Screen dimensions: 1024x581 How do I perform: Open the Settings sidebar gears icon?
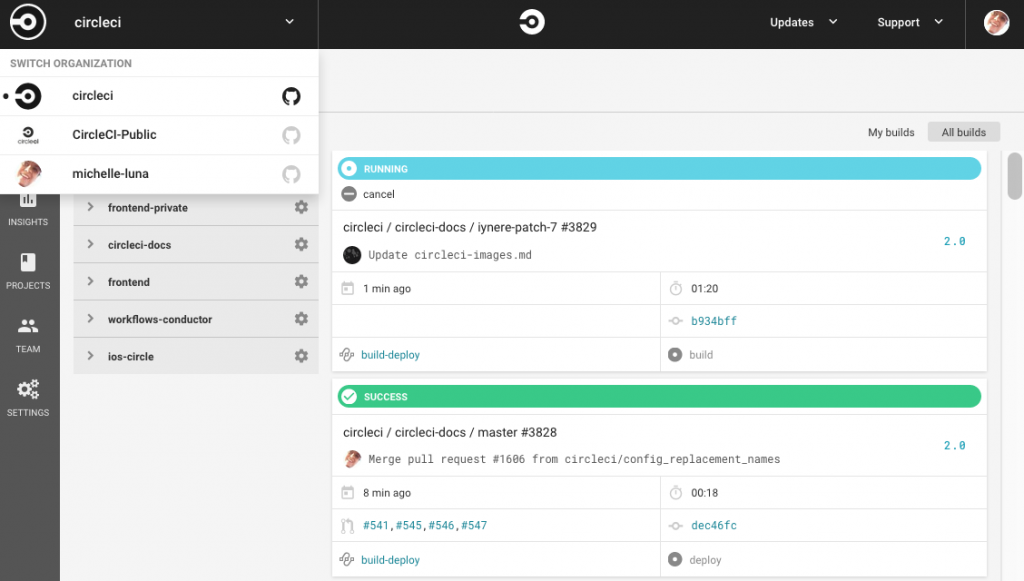(x=28, y=389)
